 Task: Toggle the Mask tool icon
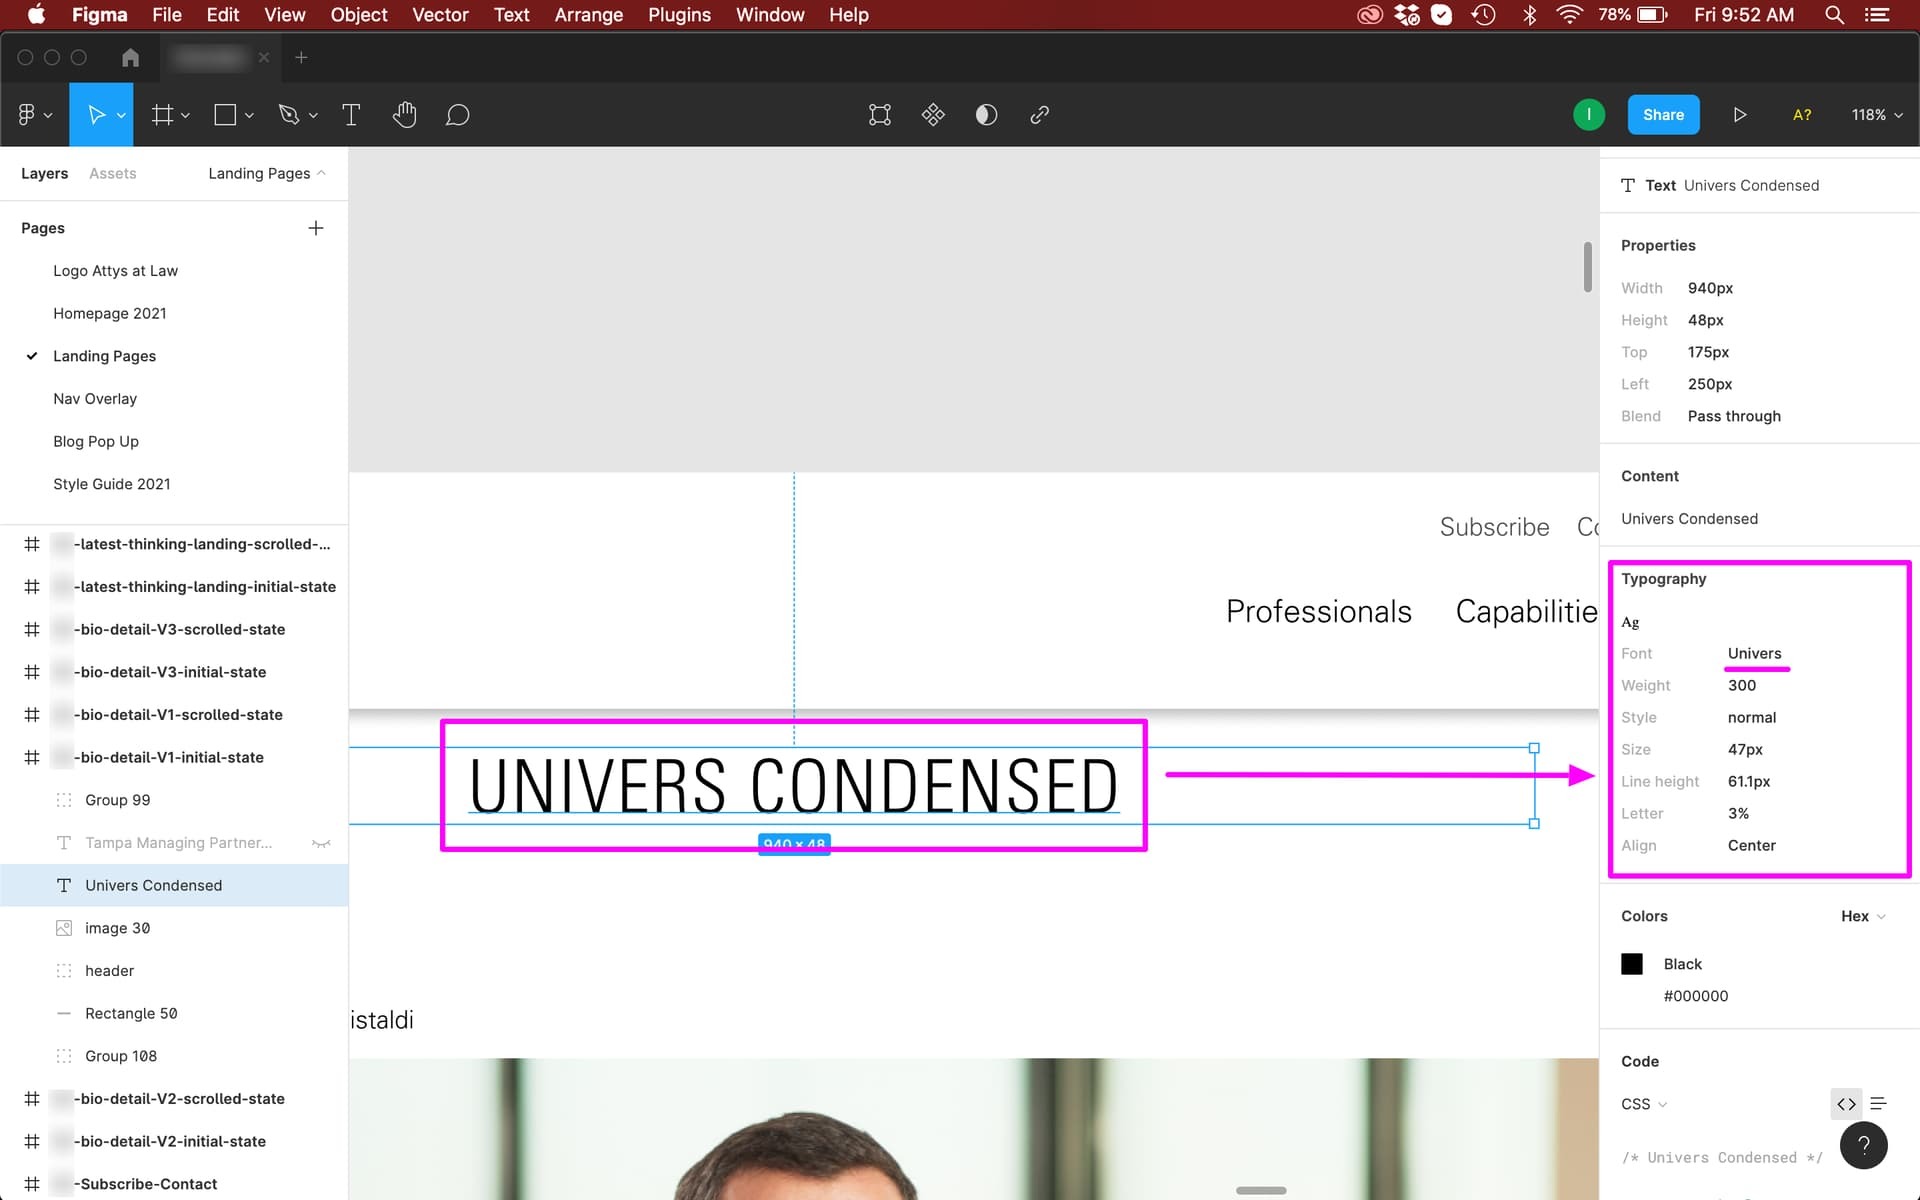tap(987, 113)
